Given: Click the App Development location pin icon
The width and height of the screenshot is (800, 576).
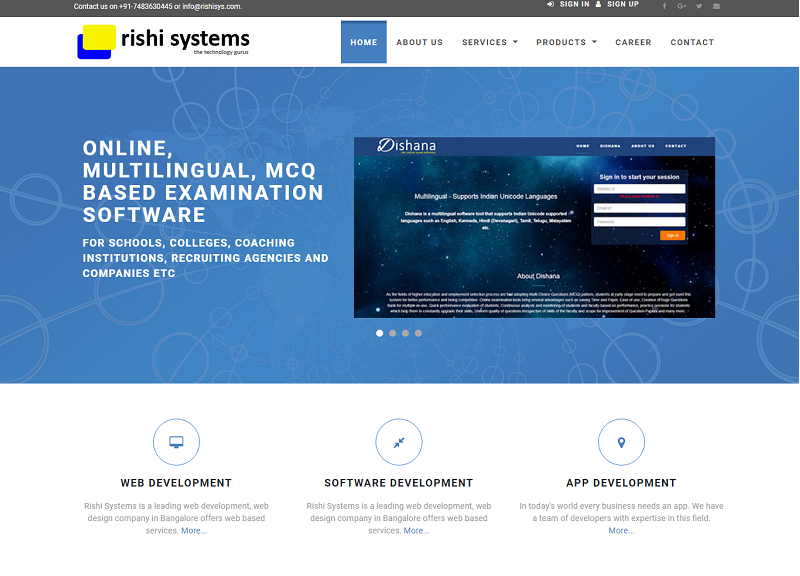Looking at the screenshot, I should 621,442.
